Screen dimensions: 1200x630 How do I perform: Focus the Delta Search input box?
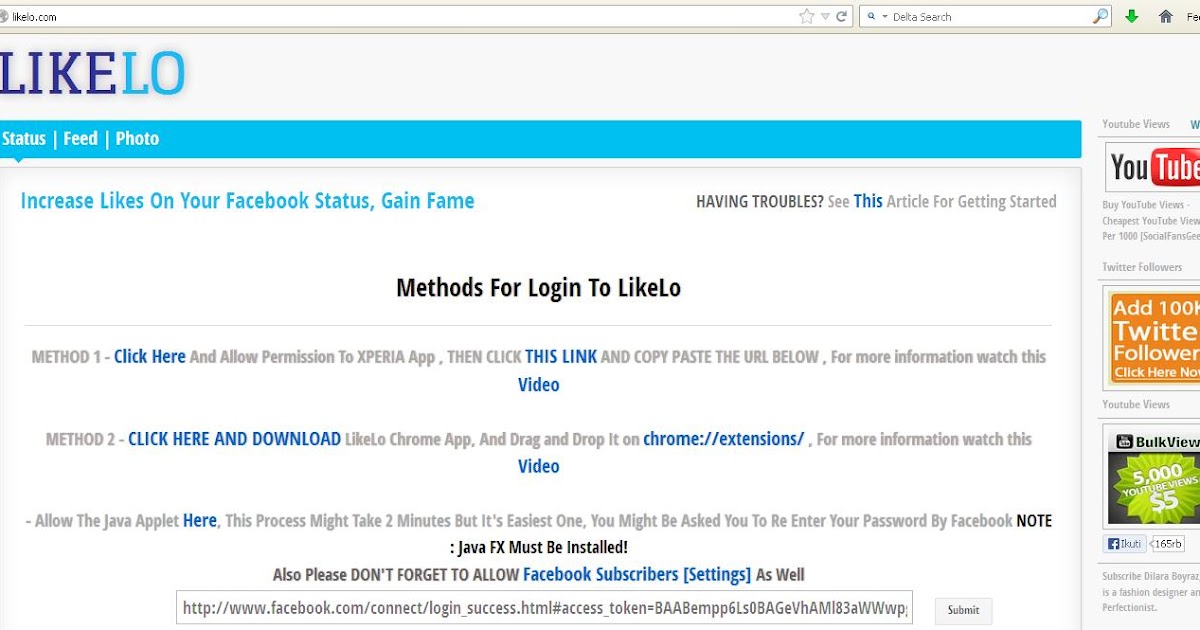[x=990, y=17]
